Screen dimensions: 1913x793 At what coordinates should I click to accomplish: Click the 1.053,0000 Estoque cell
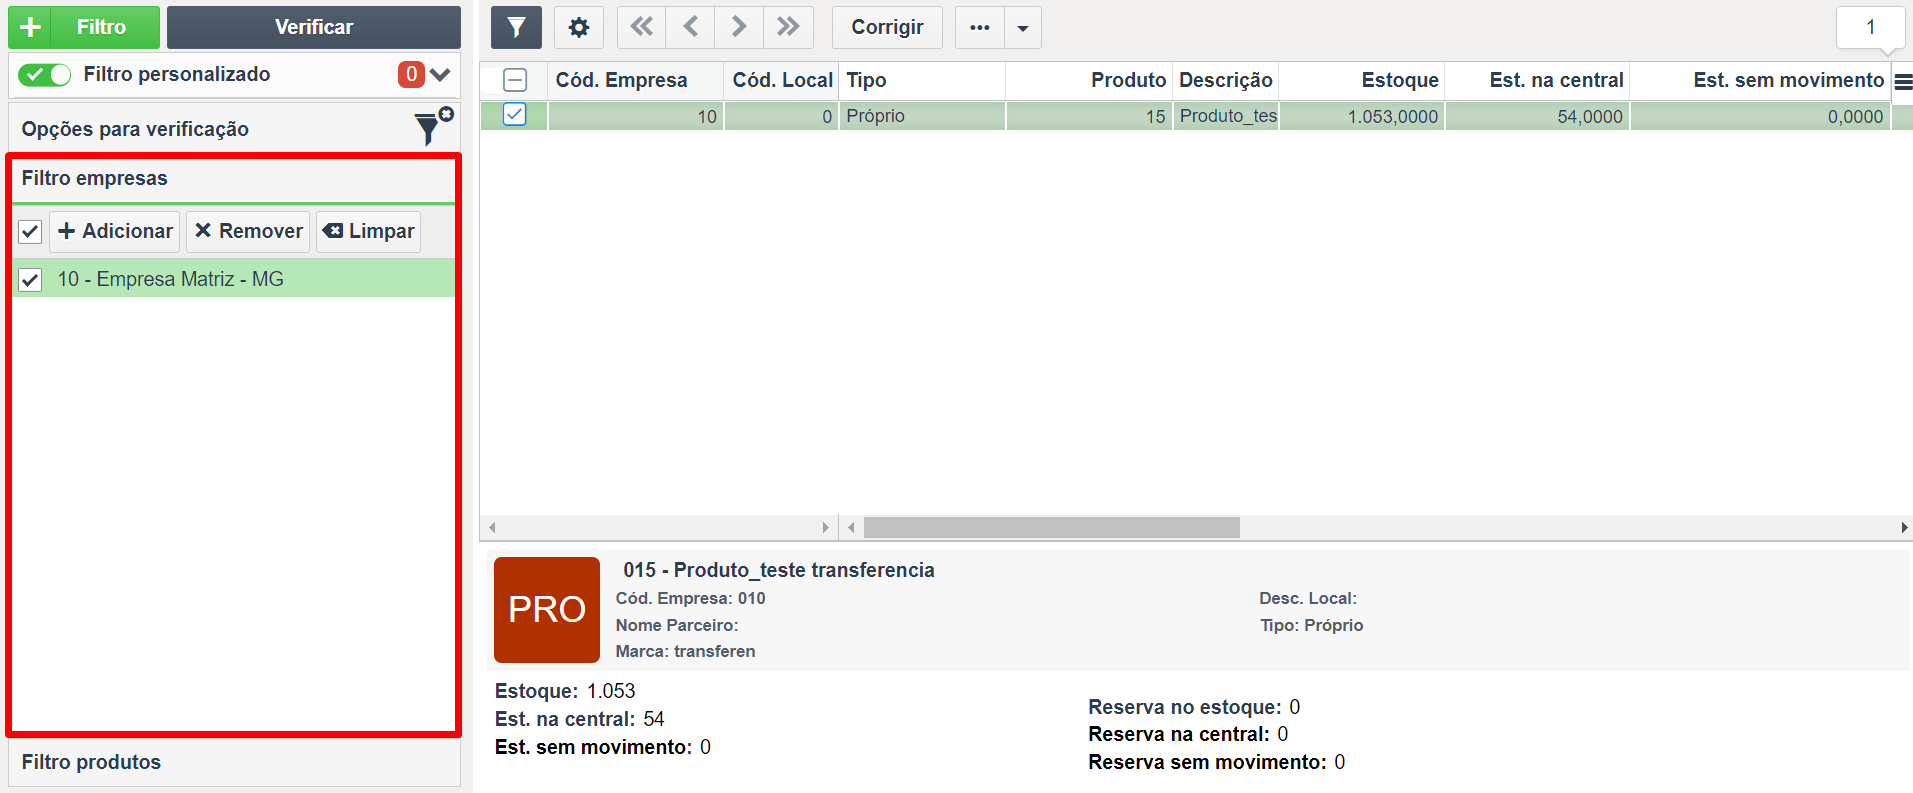(x=1362, y=116)
